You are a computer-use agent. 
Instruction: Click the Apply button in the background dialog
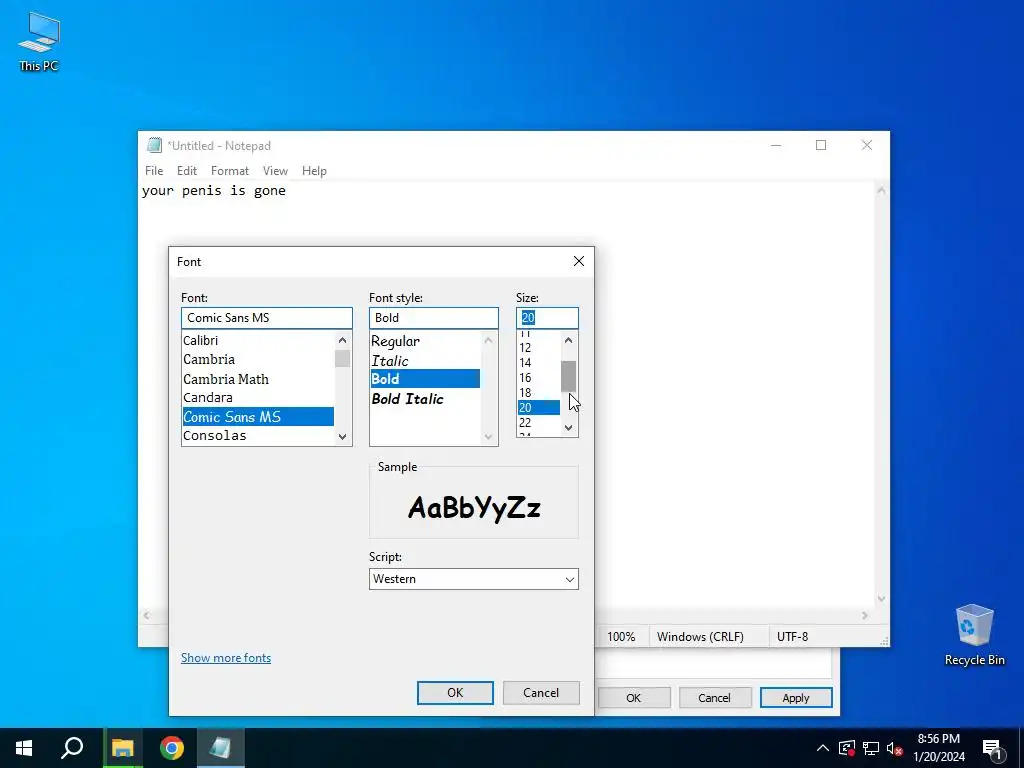coord(796,697)
